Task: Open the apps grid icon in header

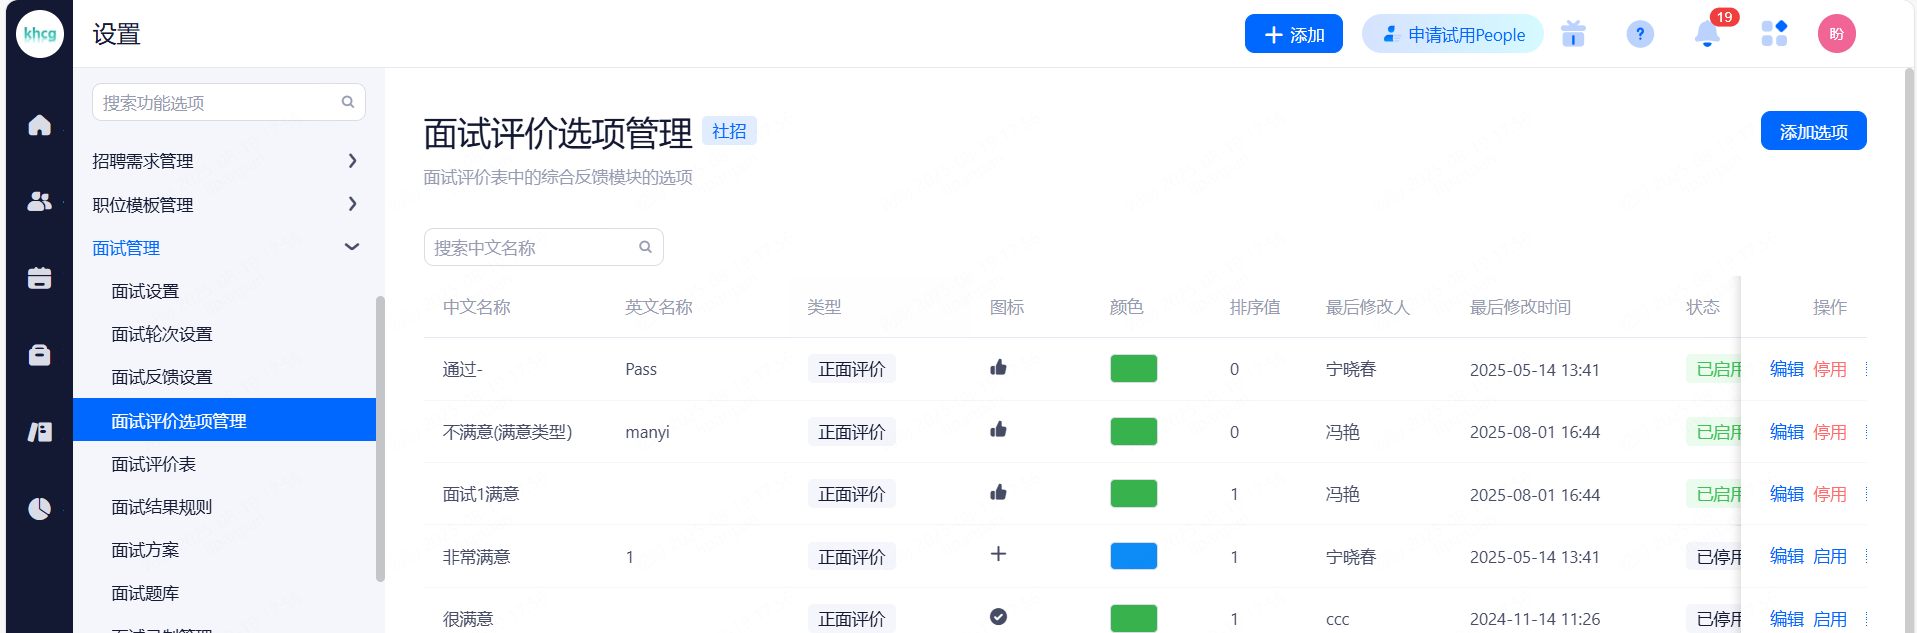Action: point(1774,35)
